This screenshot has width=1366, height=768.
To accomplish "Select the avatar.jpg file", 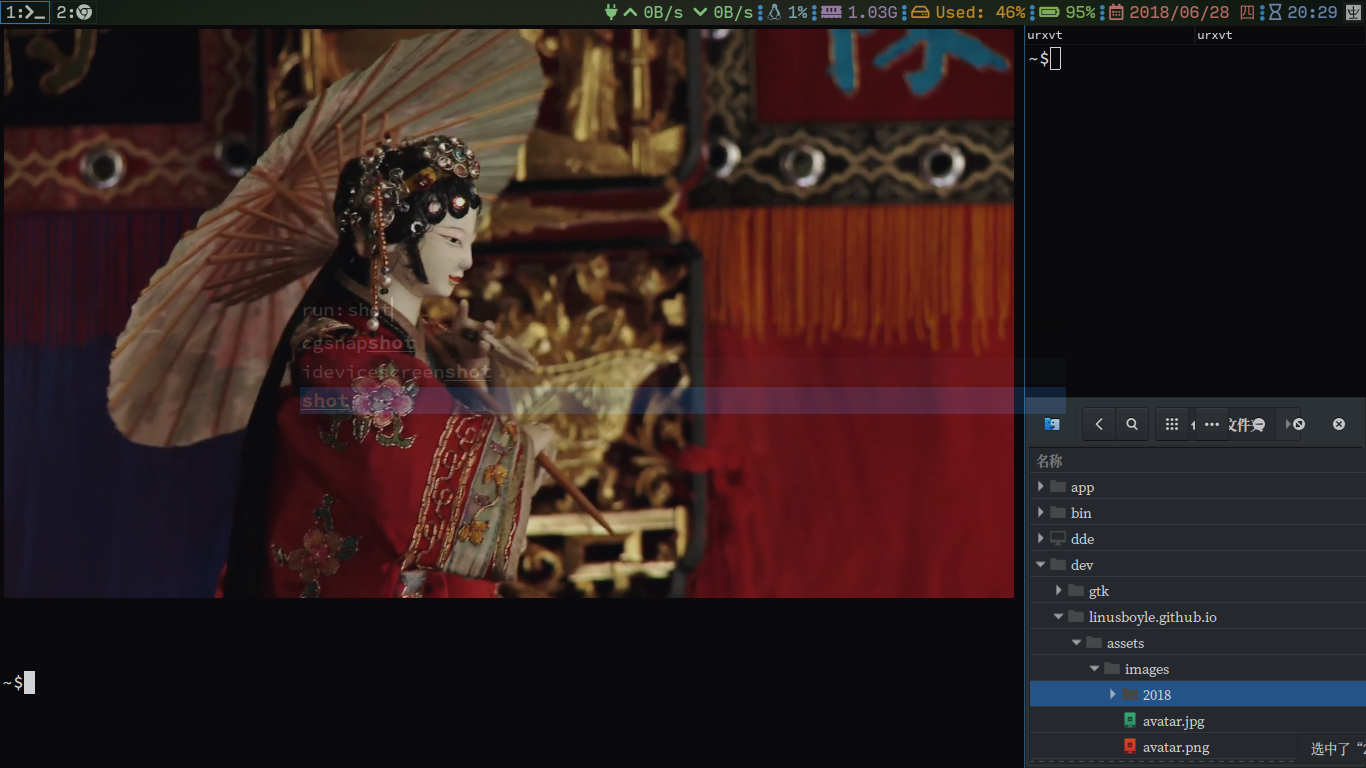I will click(x=1173, y=721).
